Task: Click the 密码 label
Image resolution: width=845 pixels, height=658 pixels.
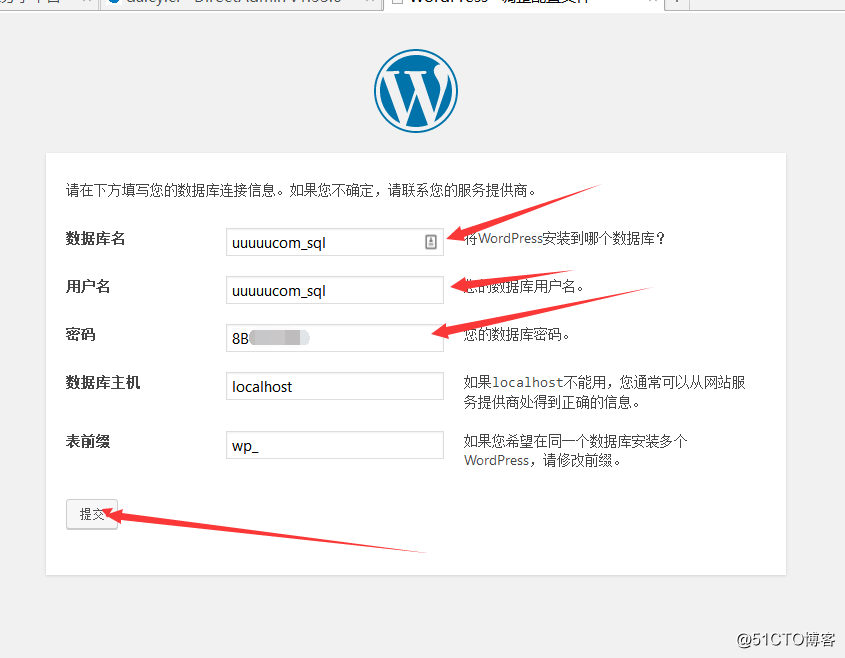Action: 80,335
